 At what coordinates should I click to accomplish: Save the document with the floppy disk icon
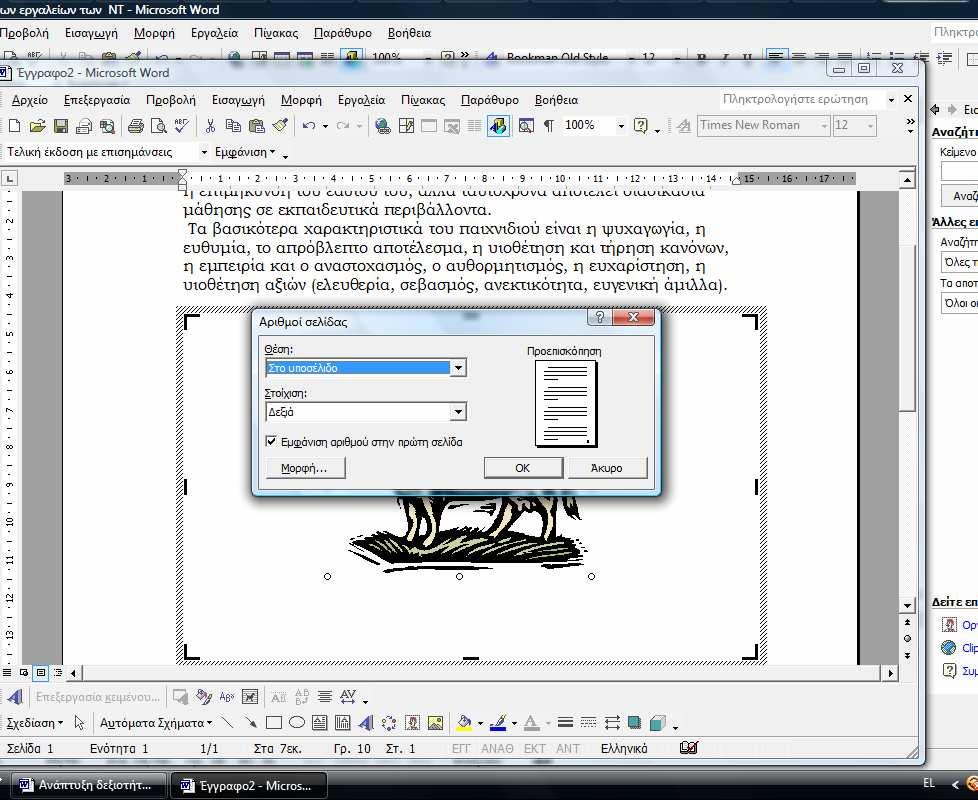point(61,126)
